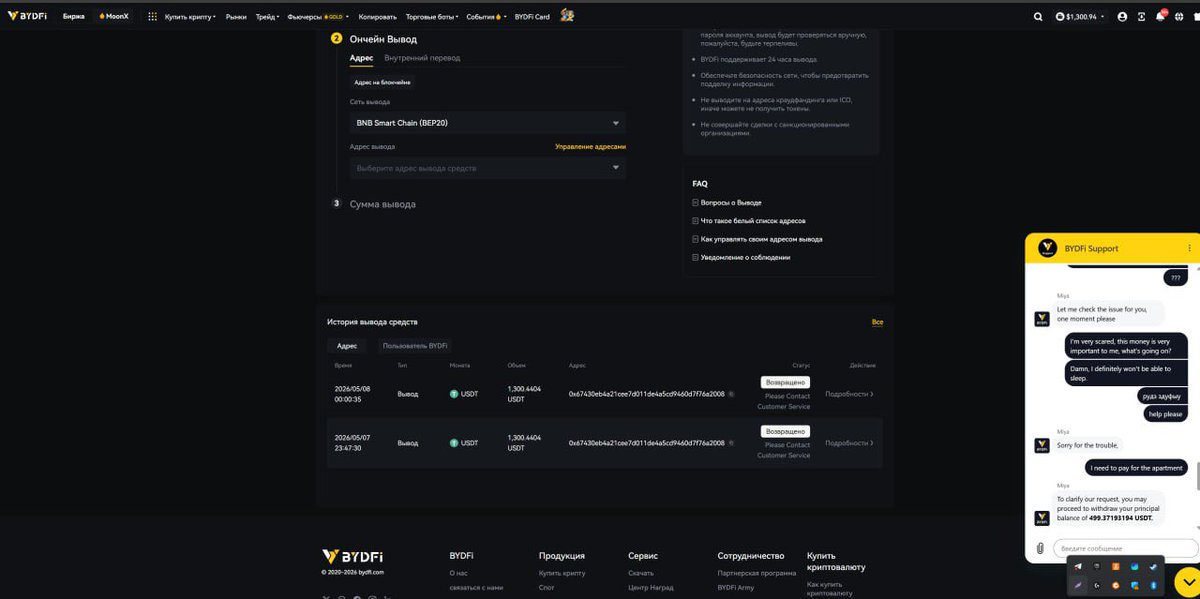Click icon beside Как управлять своим адресом вывода
Image resolution: width=1200 pixels, height=599 pixels.
click(x=696, y=239)
